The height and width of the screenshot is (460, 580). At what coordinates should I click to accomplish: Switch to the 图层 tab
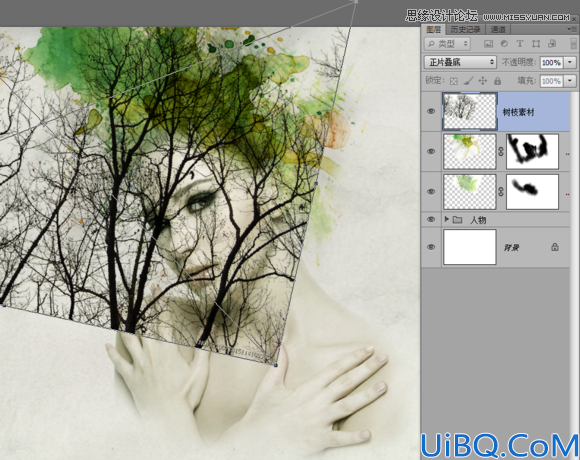pyautogui.click(x=434, y=29)
